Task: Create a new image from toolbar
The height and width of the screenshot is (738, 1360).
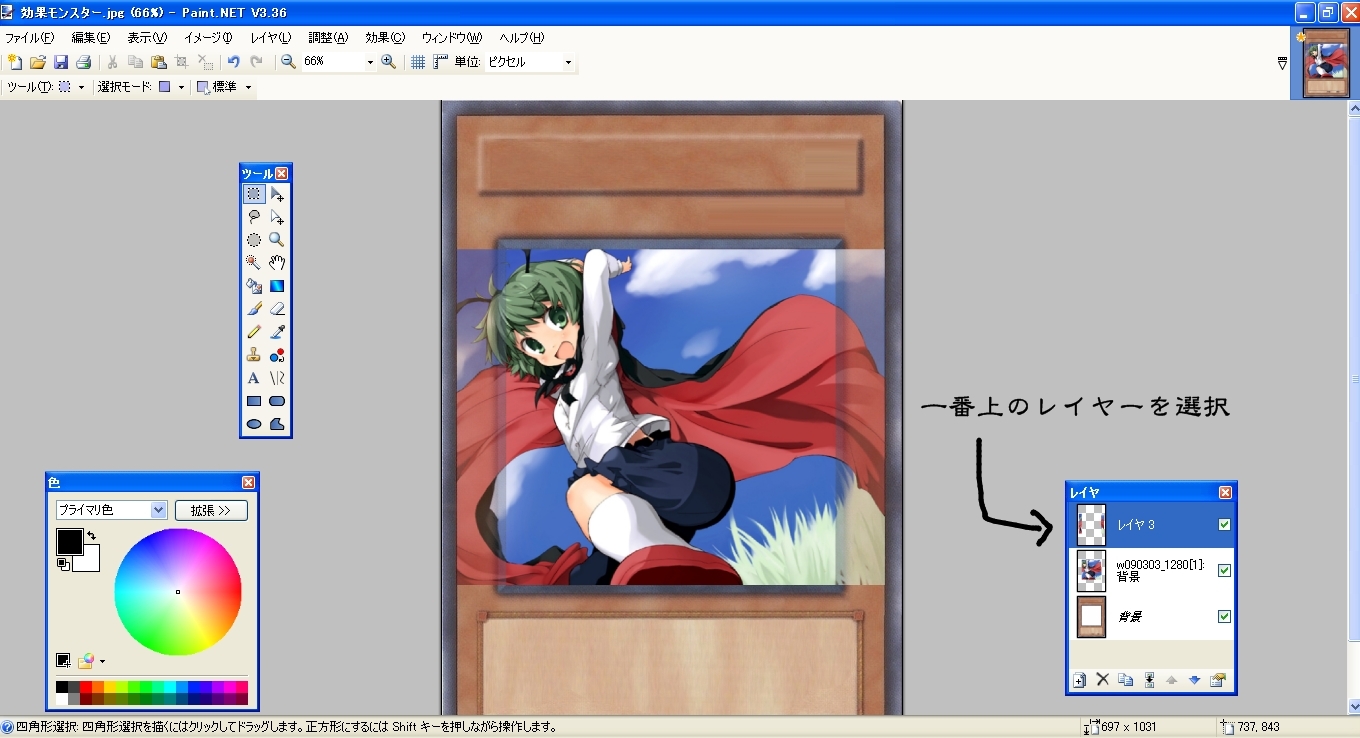Action: [x=15, y=62]
